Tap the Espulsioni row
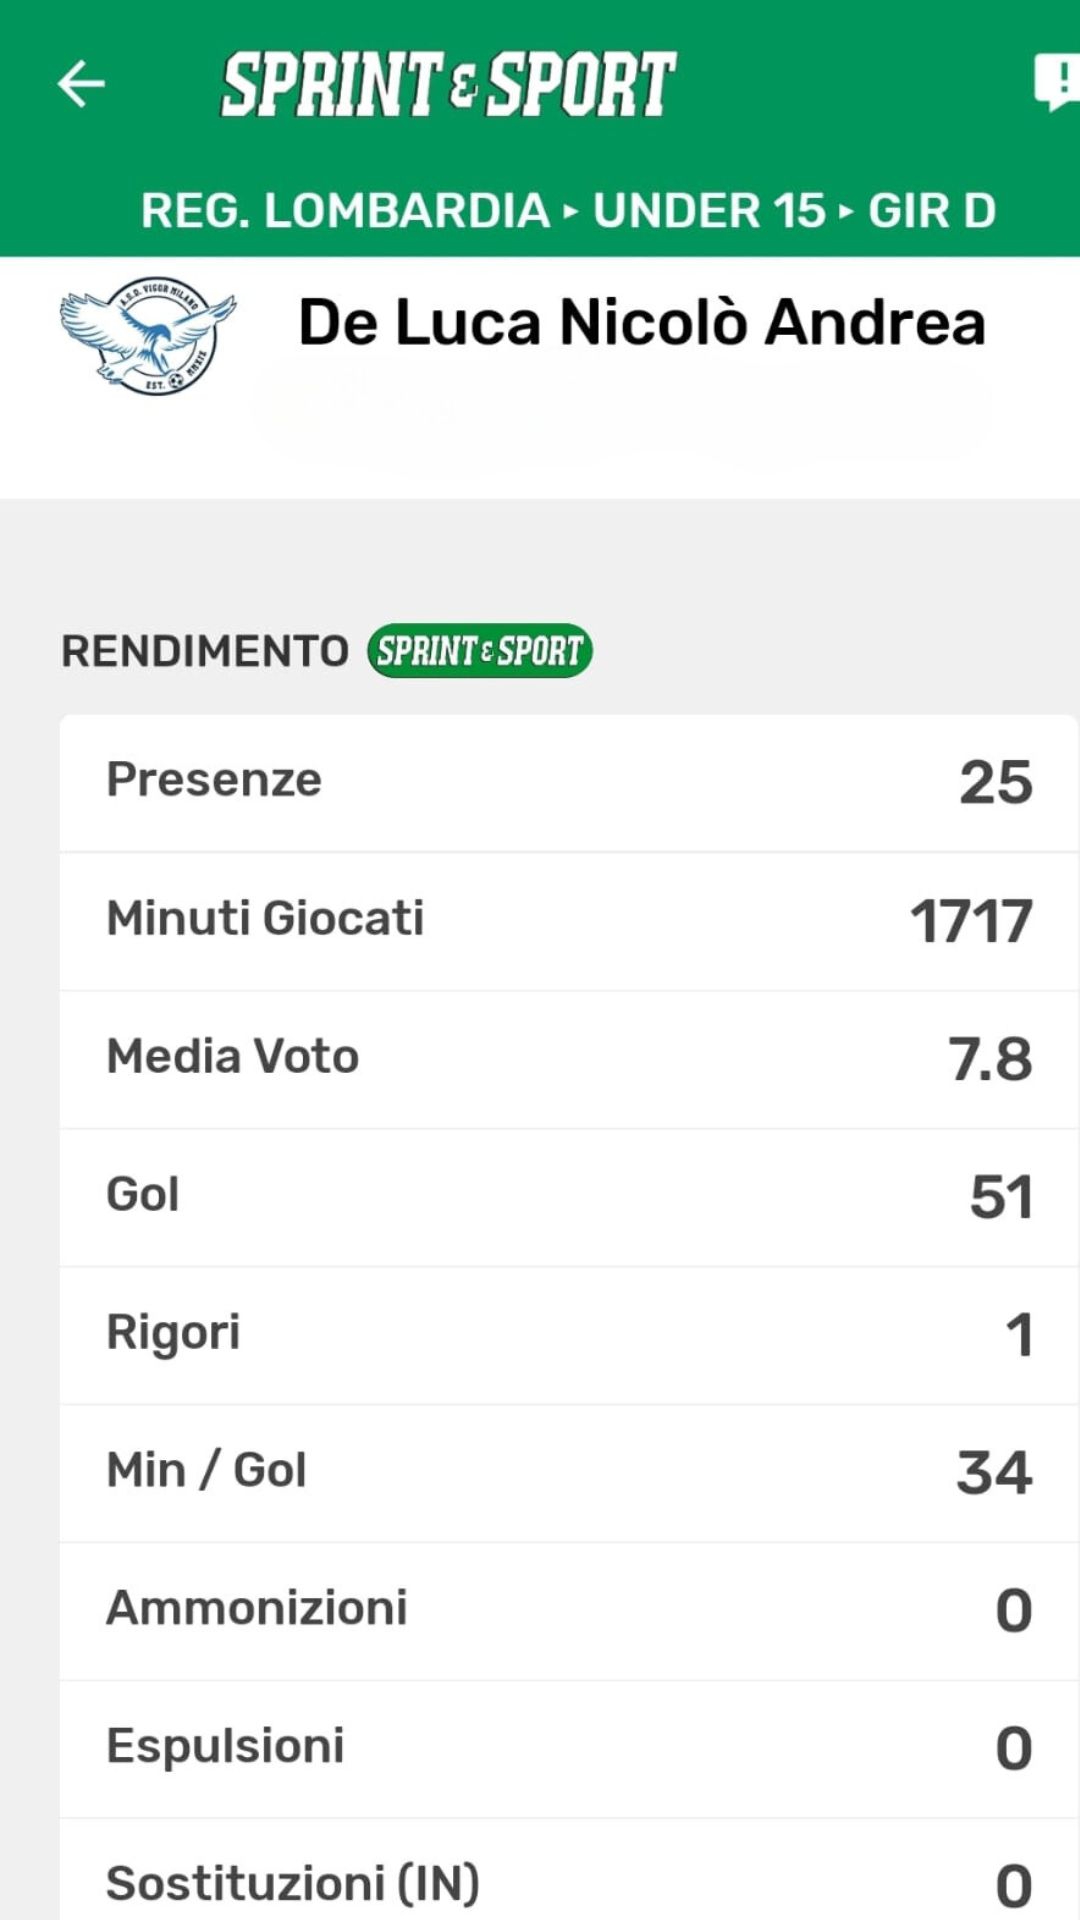The width and height of the screenshot is (1080, 1920). click(x=568, y=1748)
